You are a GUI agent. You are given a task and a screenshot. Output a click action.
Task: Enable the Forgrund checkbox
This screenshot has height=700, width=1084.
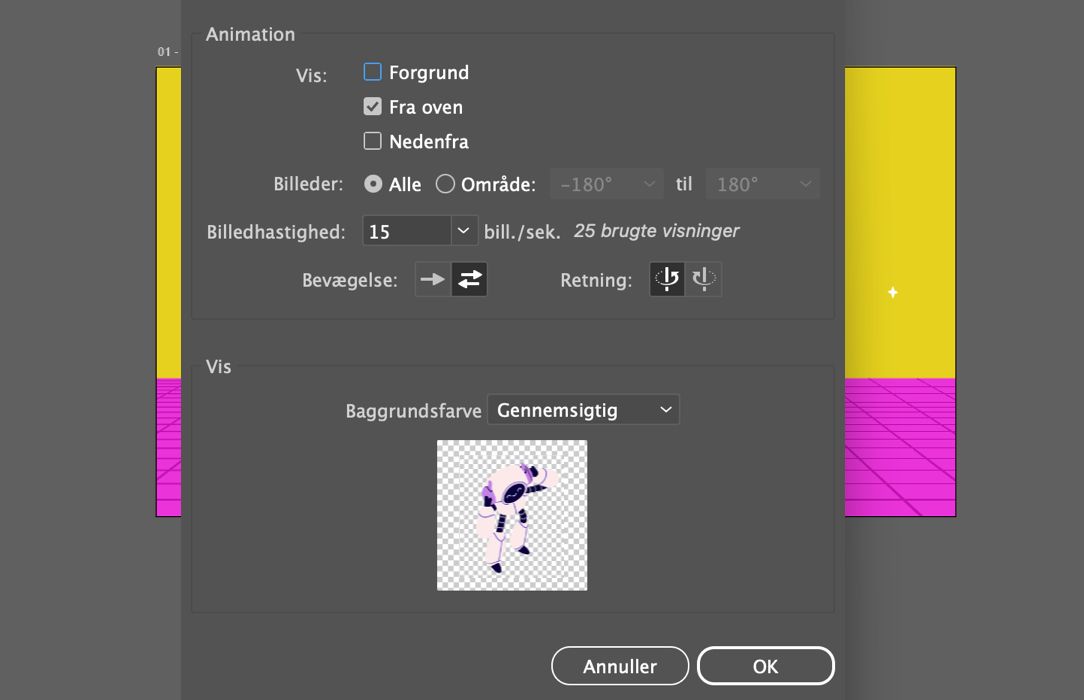click(x=373, y=72)
